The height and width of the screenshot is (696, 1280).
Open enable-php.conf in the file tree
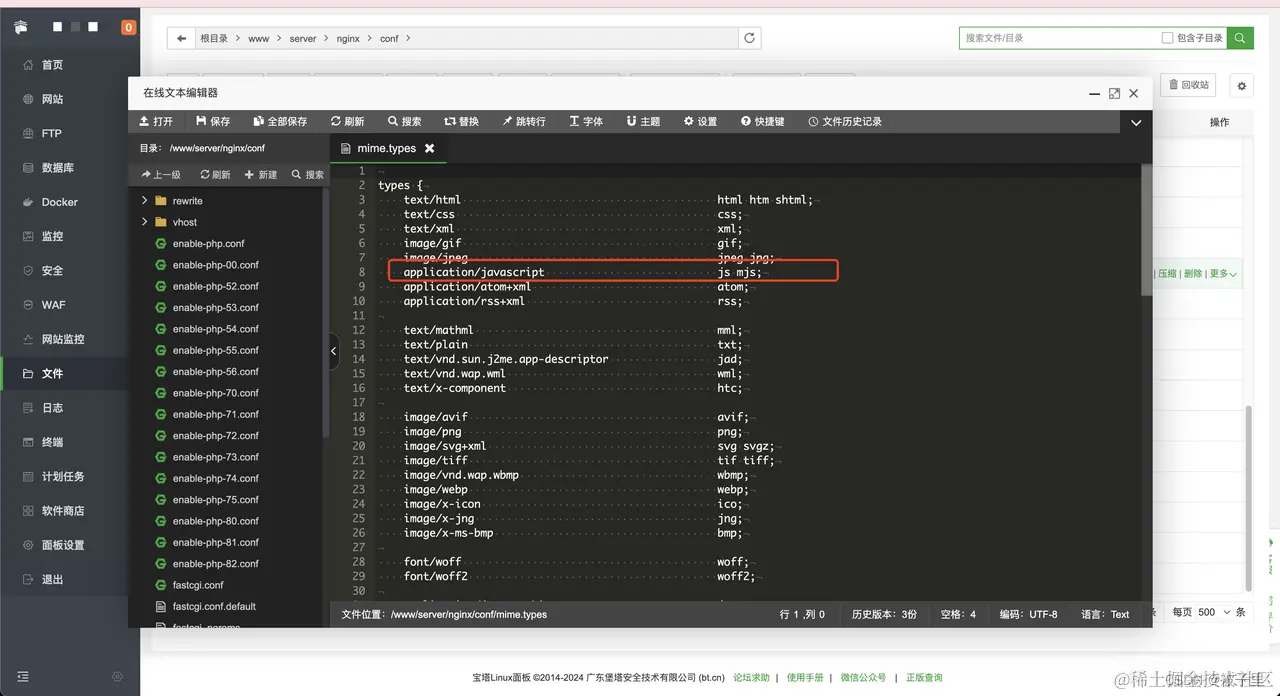(208, 244)
